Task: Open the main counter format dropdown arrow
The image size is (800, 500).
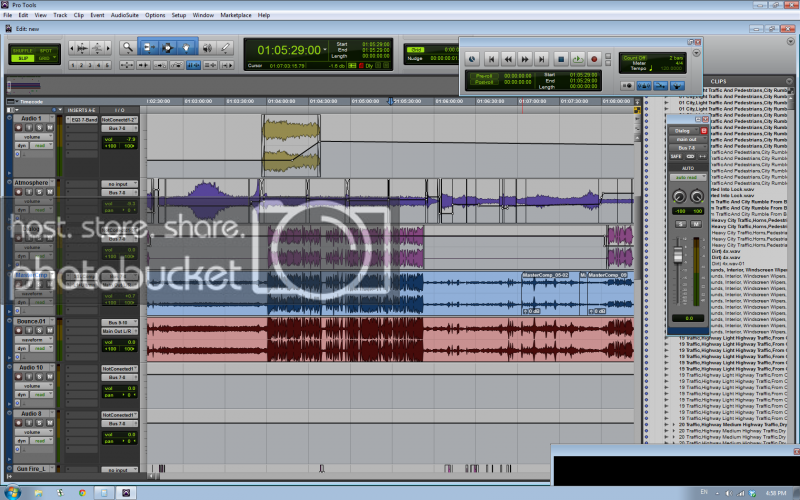Action: tap(325, 49)
